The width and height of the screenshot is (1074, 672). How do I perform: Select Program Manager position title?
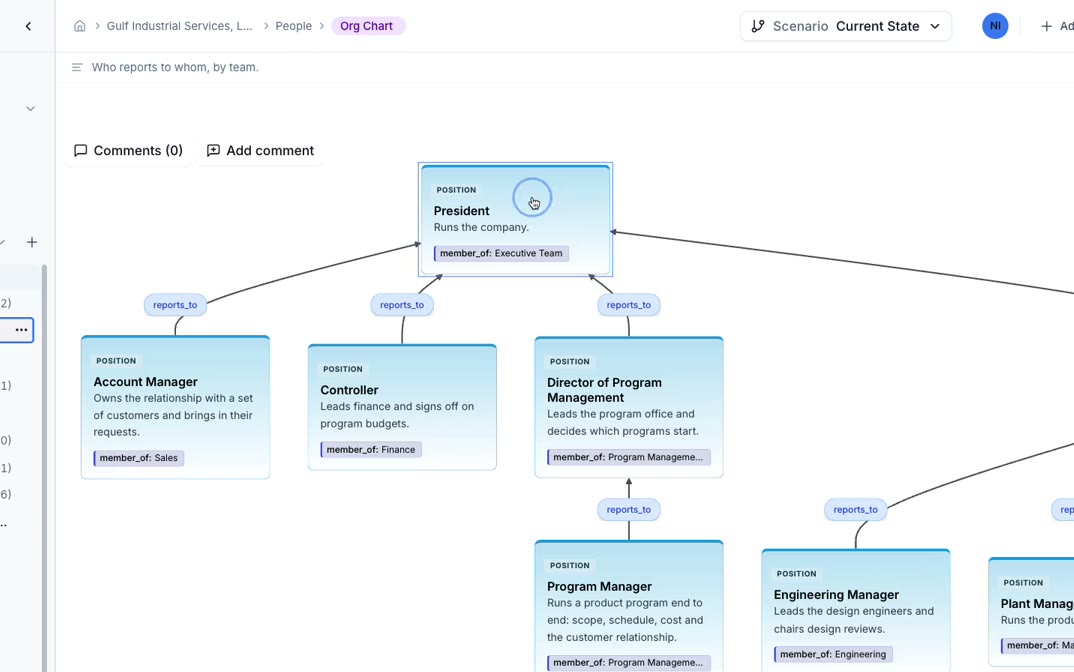[599, 586]
